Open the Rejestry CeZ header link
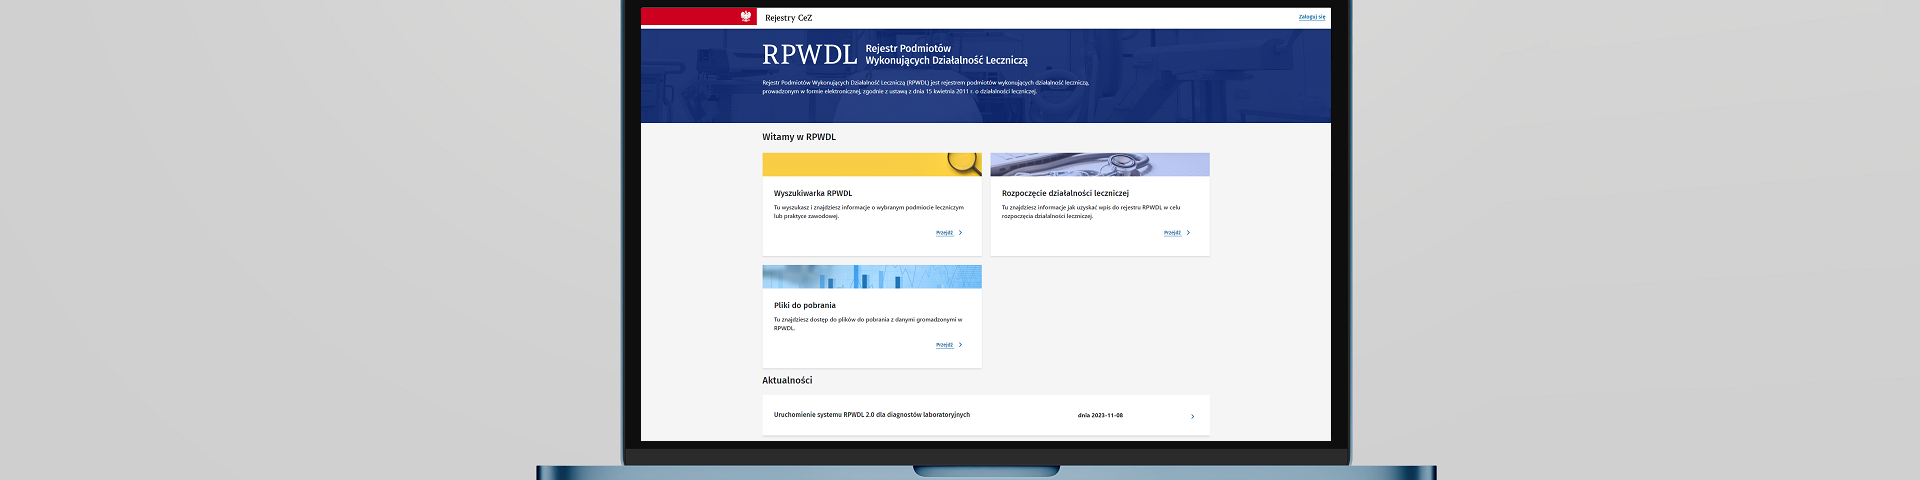 coord(788,18)
